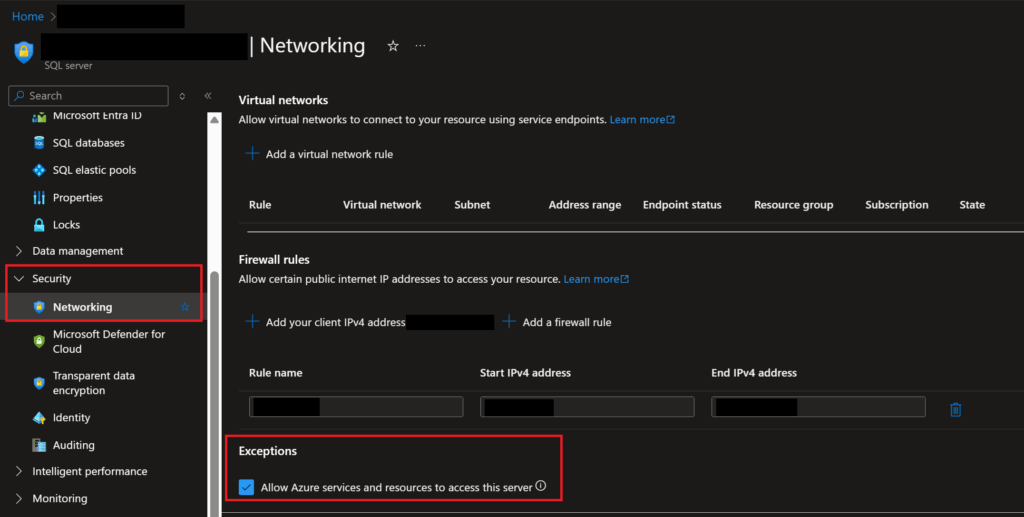Click plus icon for Add a virtual network rule
Screen dimensions: 1024x517
(252, 153)
